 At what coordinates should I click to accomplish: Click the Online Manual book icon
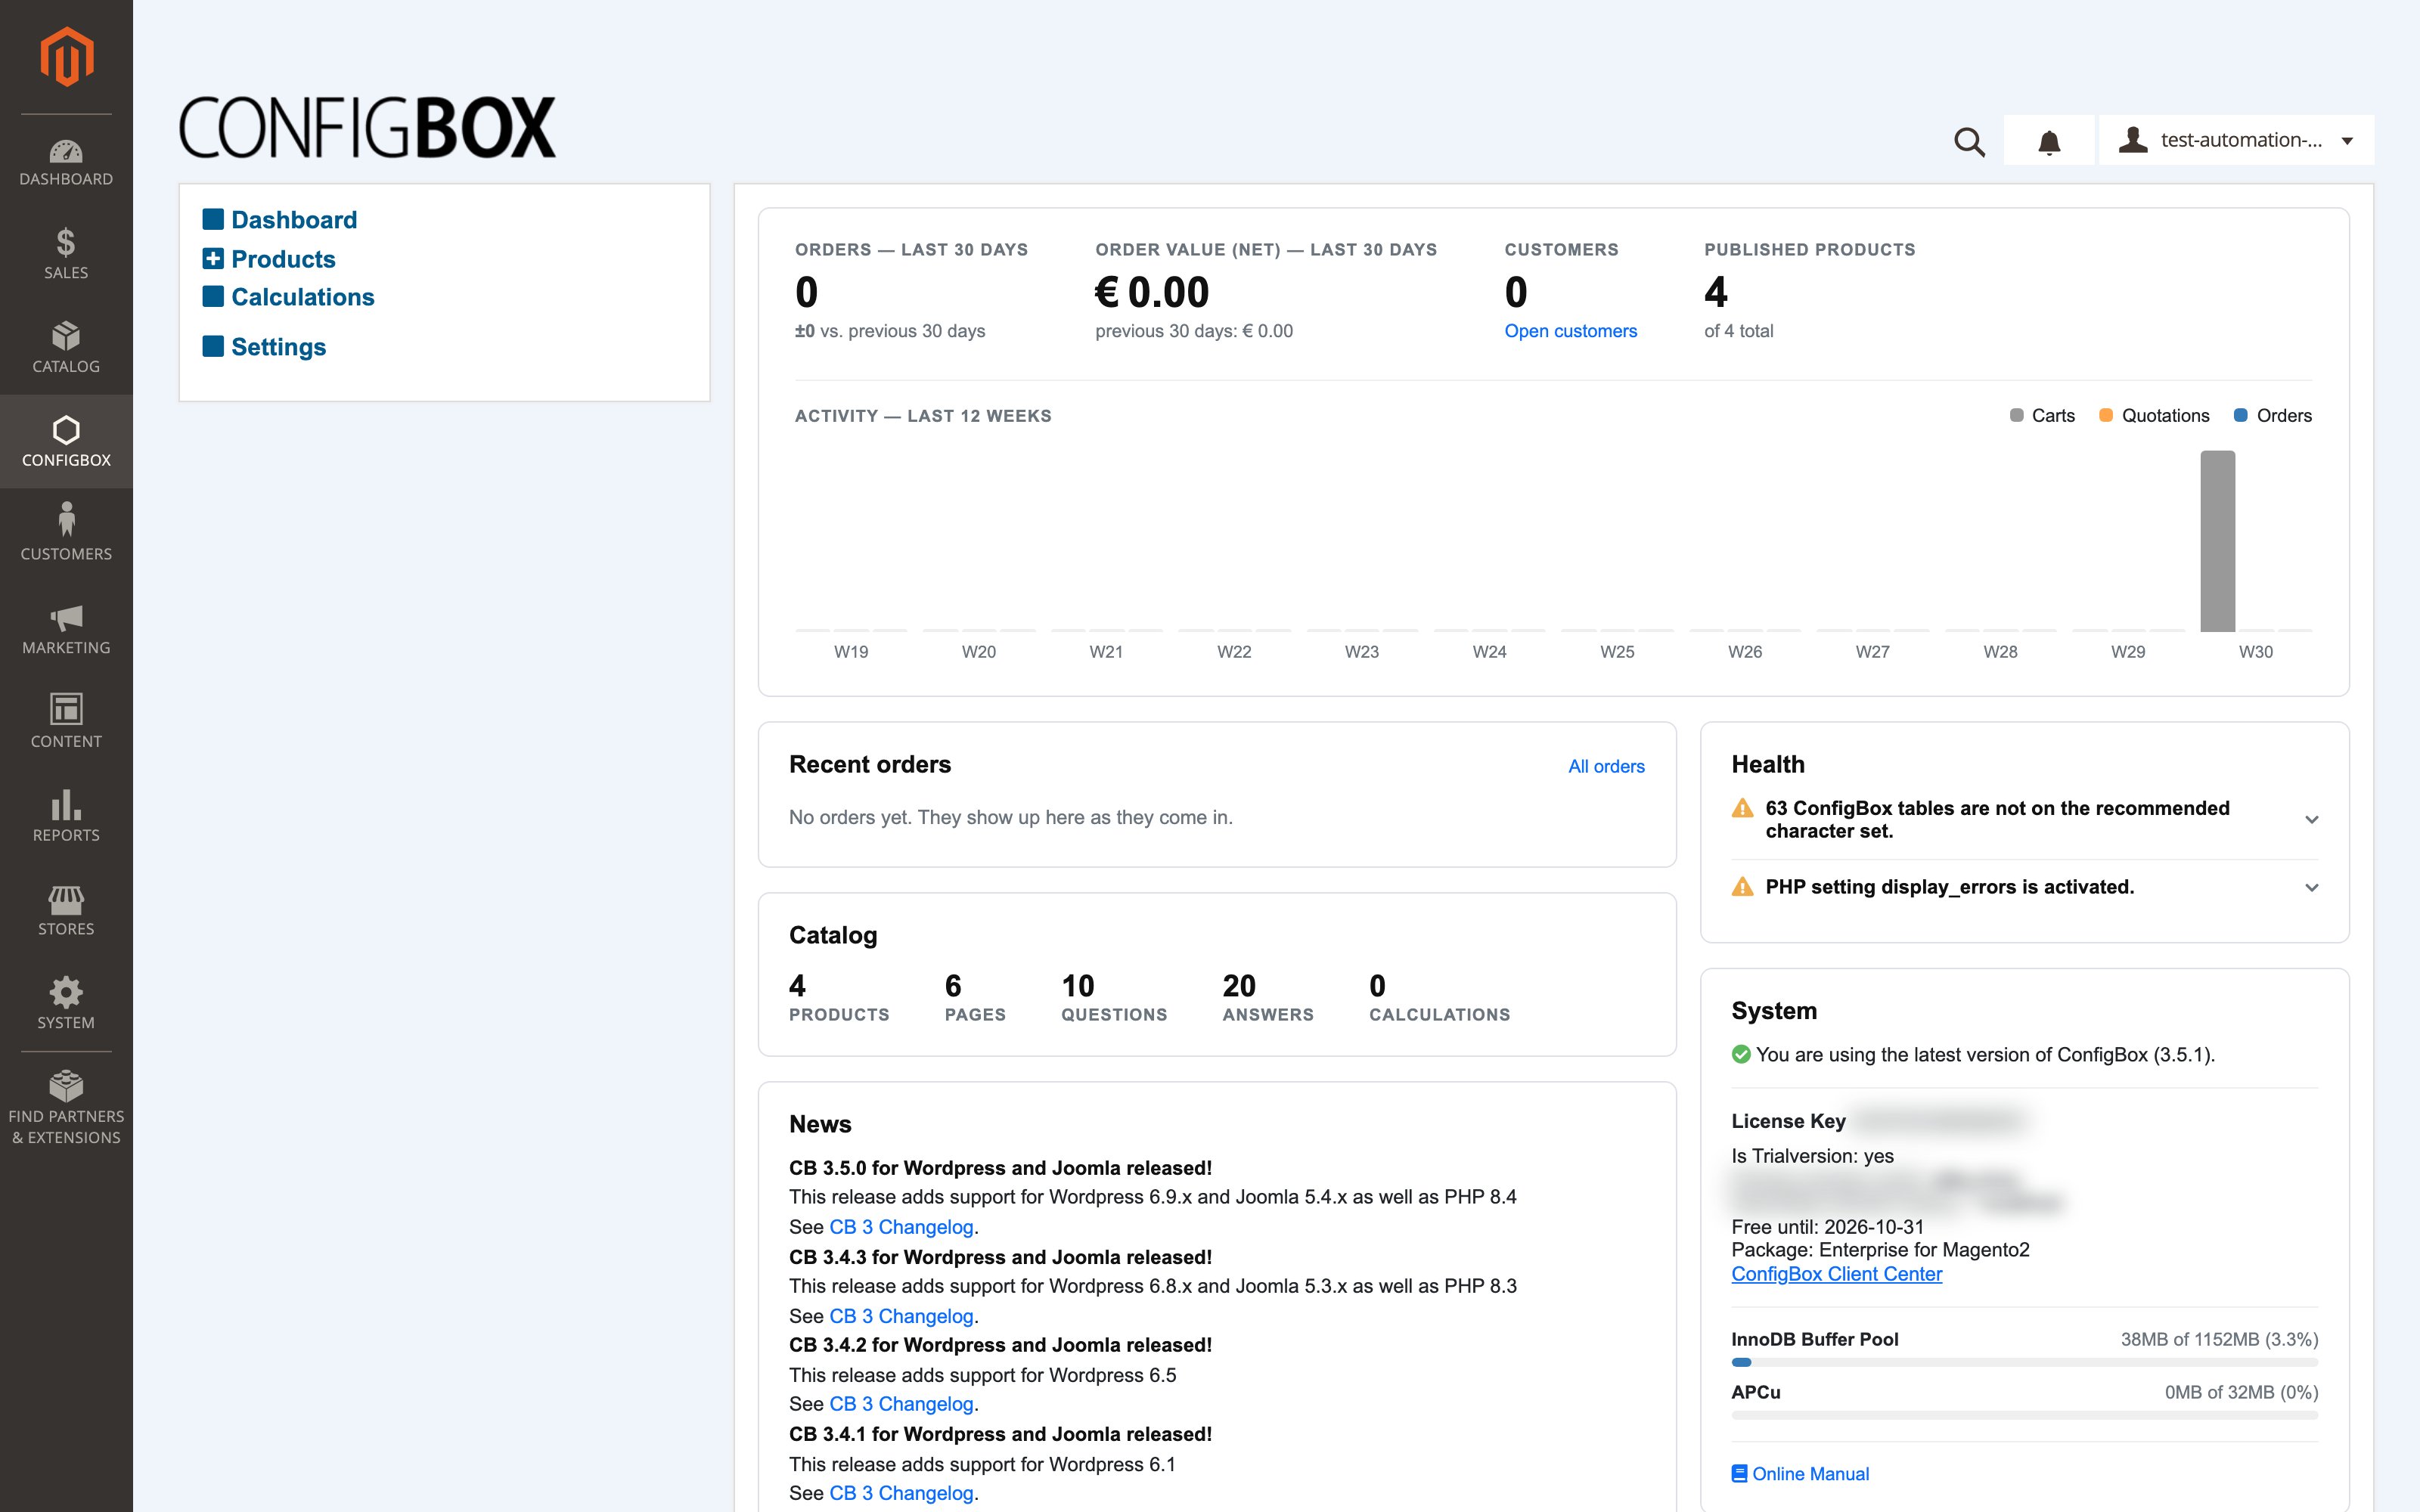[1739, 1473]
